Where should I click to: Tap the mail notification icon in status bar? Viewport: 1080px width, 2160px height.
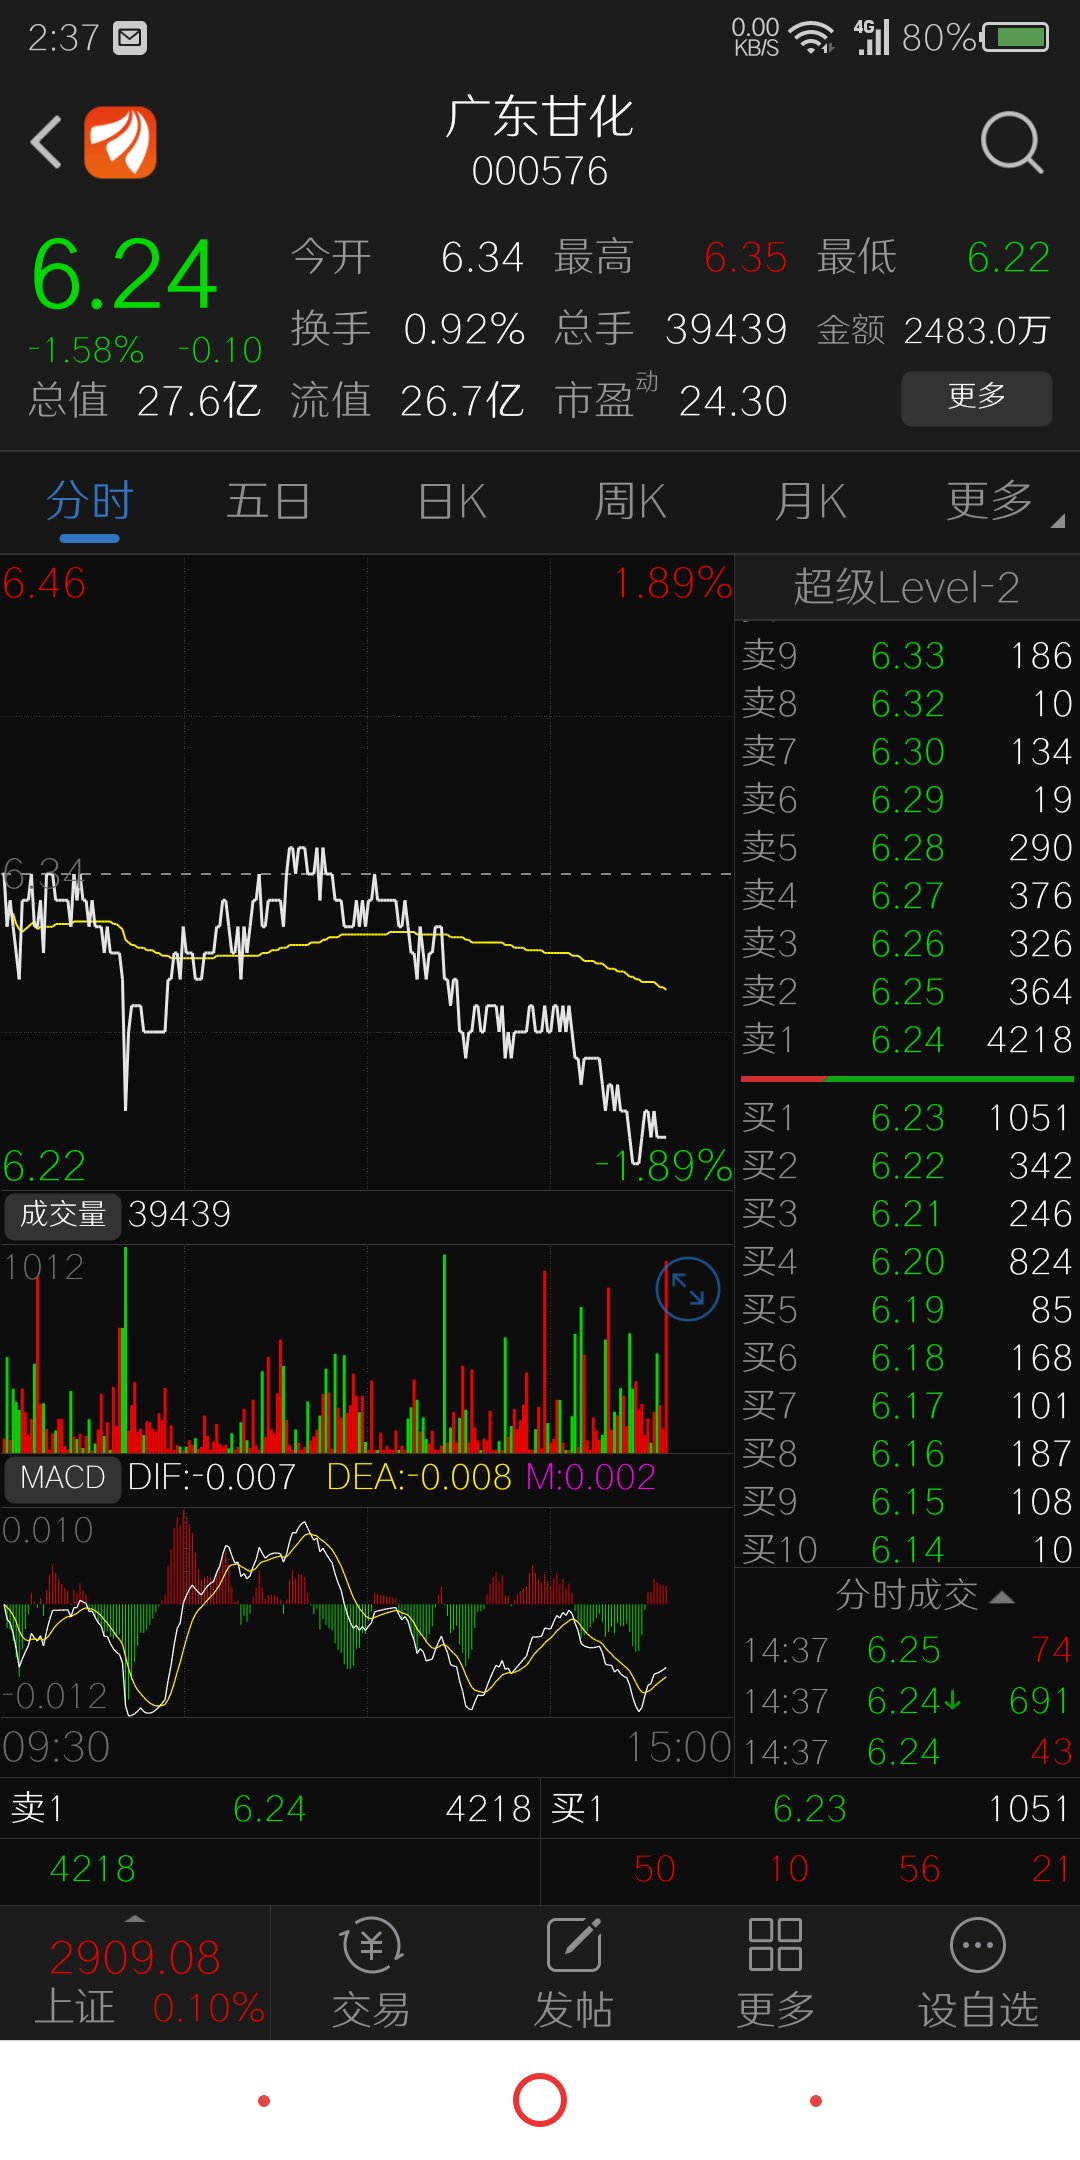coord(130,38)
